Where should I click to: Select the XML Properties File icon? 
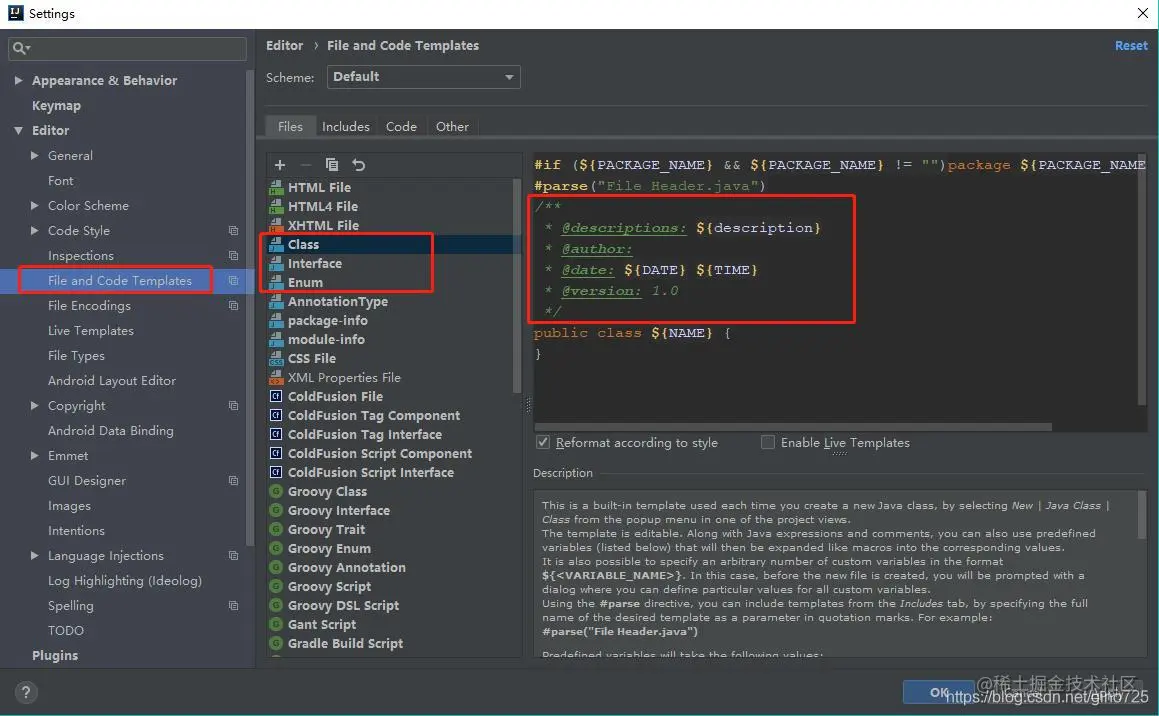276,378
